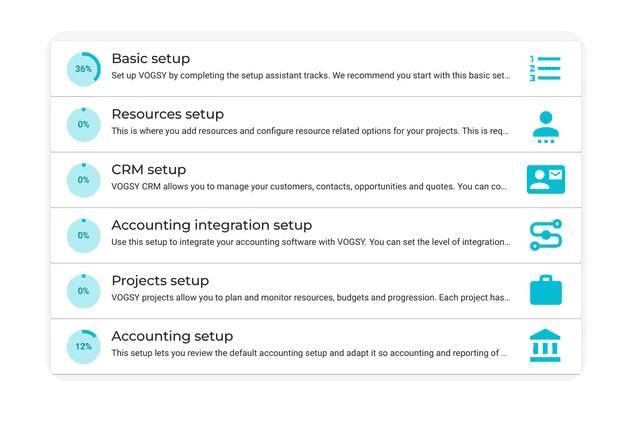This screenshot has height=422, width=630.
Task: Click the Resources setup person icon
Action: click(x=545, y=126)
